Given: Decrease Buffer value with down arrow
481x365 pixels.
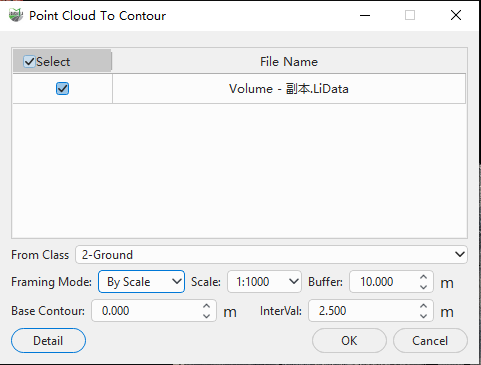Looking at the screenshot, I should point(423,287).
